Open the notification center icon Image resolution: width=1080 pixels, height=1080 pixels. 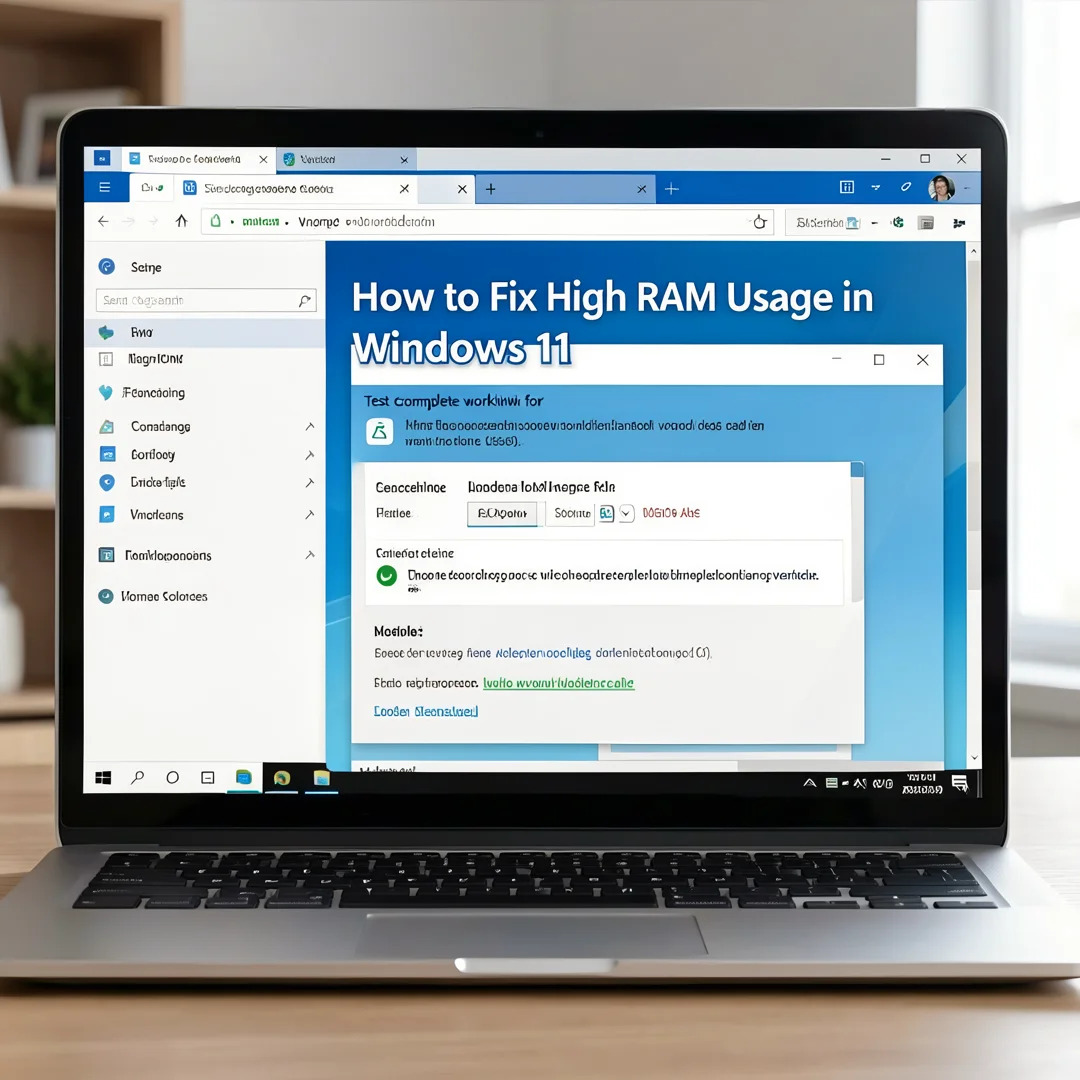click(959, 783)
